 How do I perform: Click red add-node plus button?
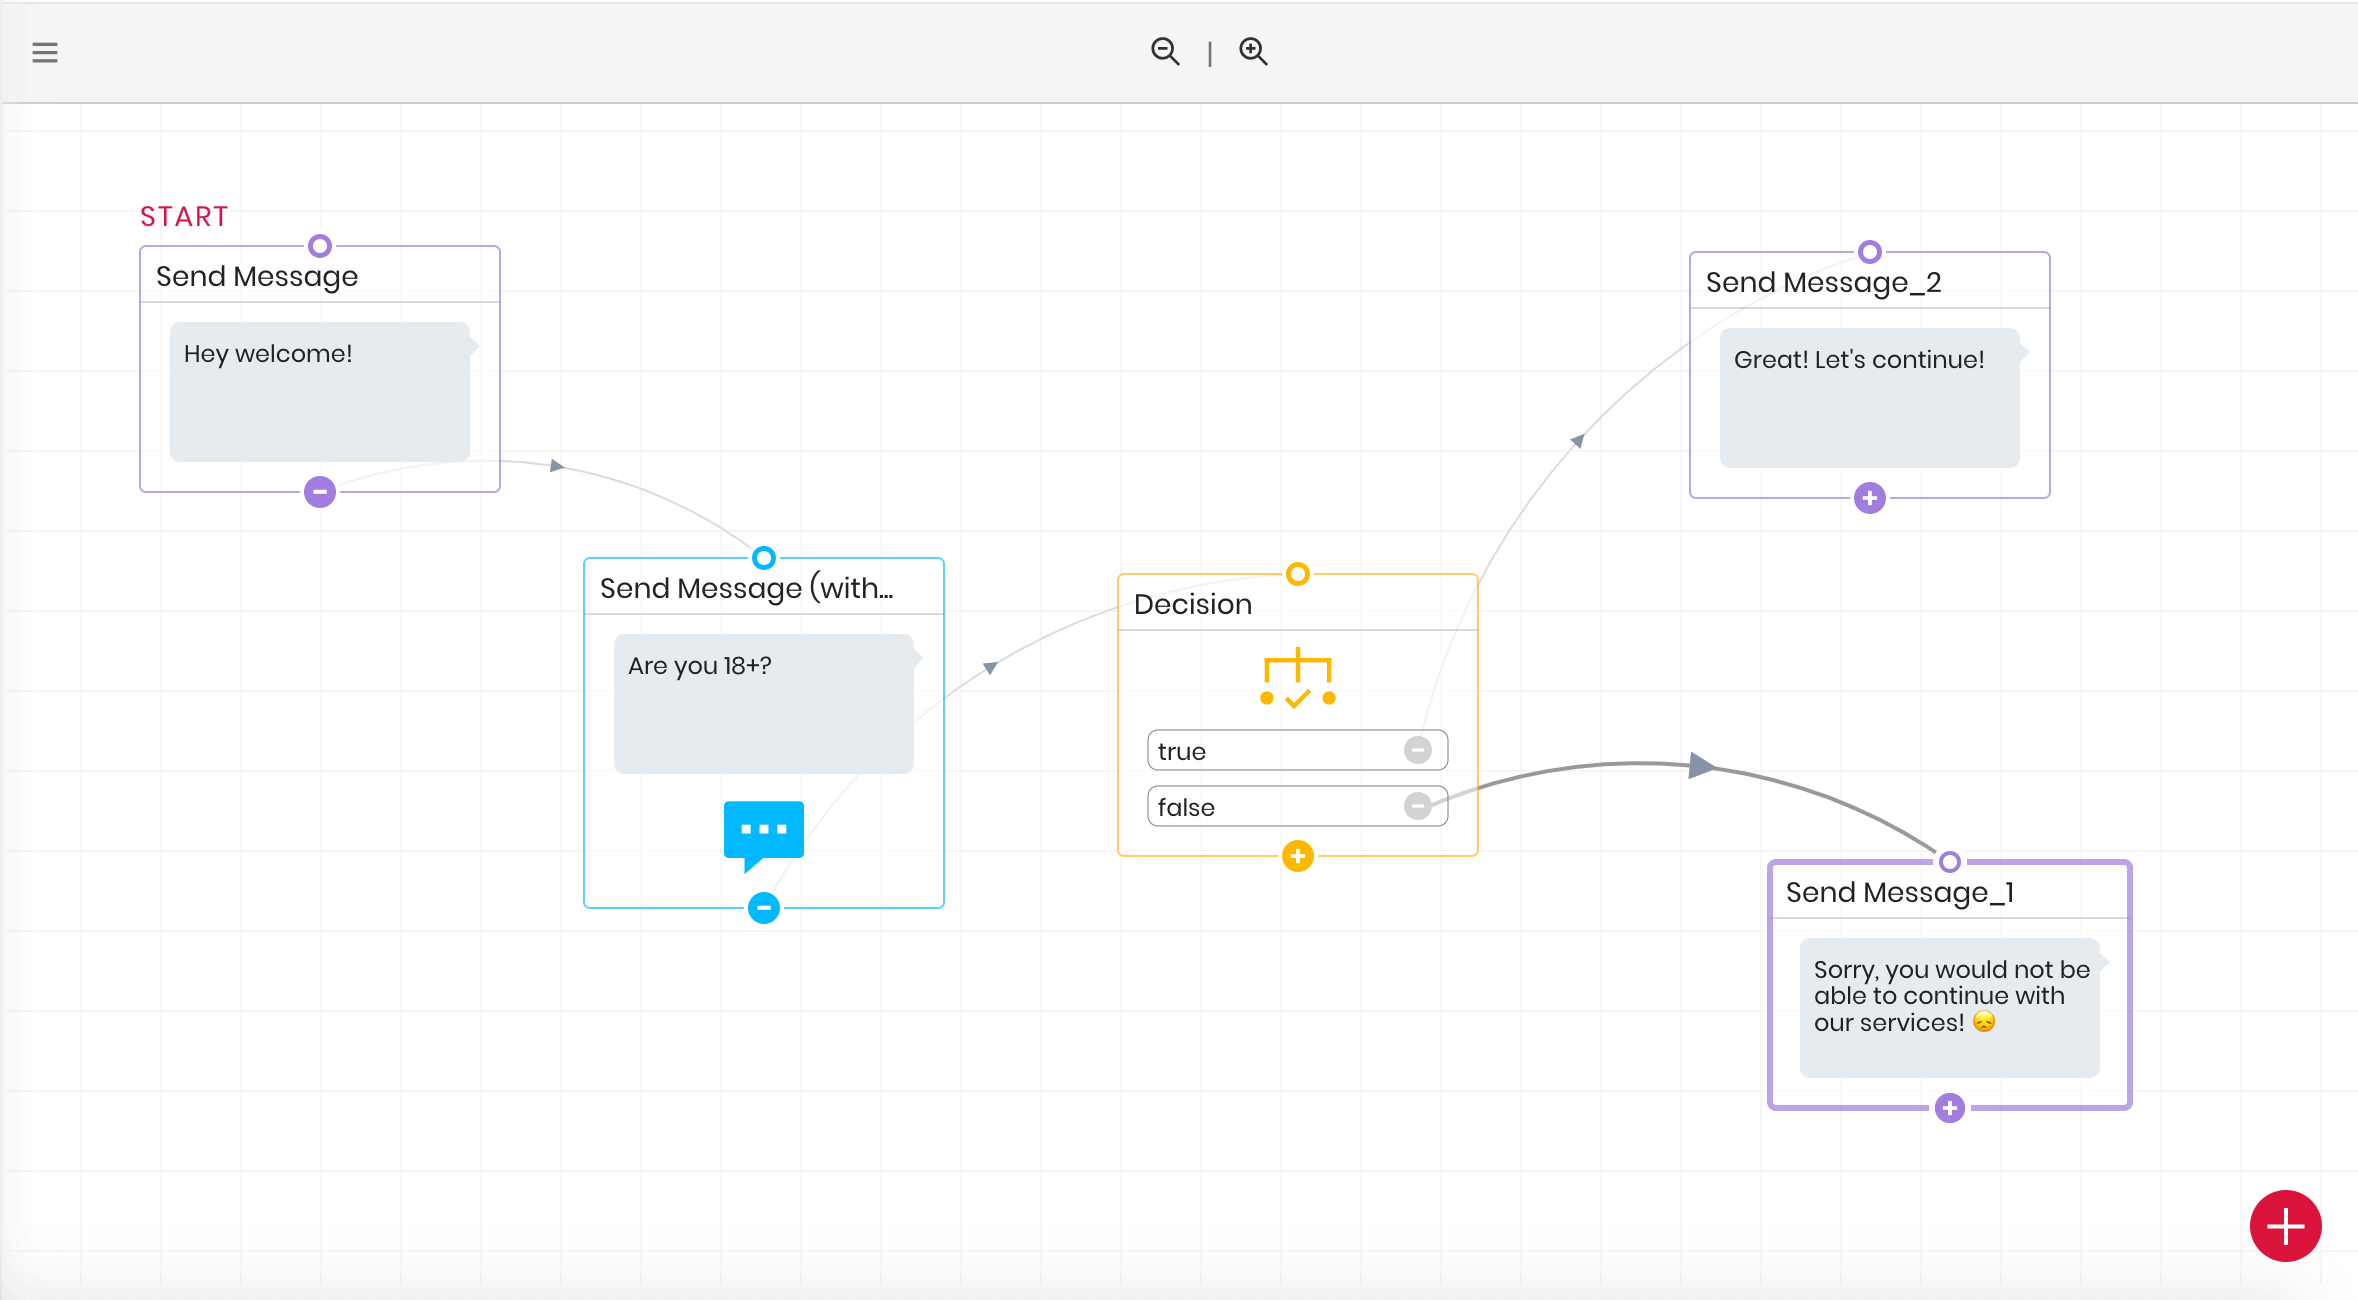[x=2285, y=1225]
